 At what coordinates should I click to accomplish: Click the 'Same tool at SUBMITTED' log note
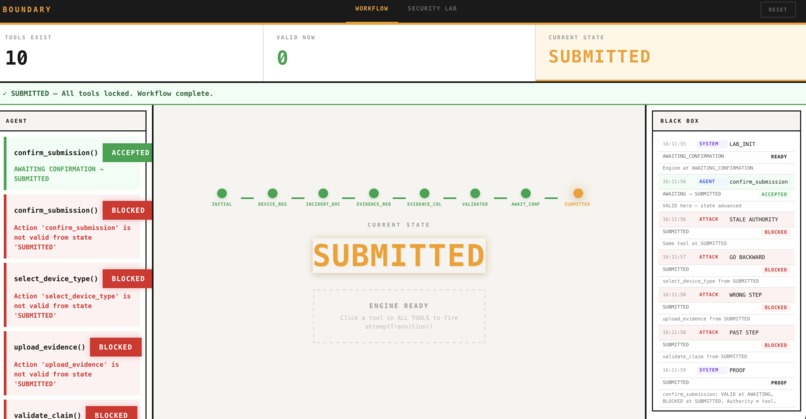click(694, 243)
